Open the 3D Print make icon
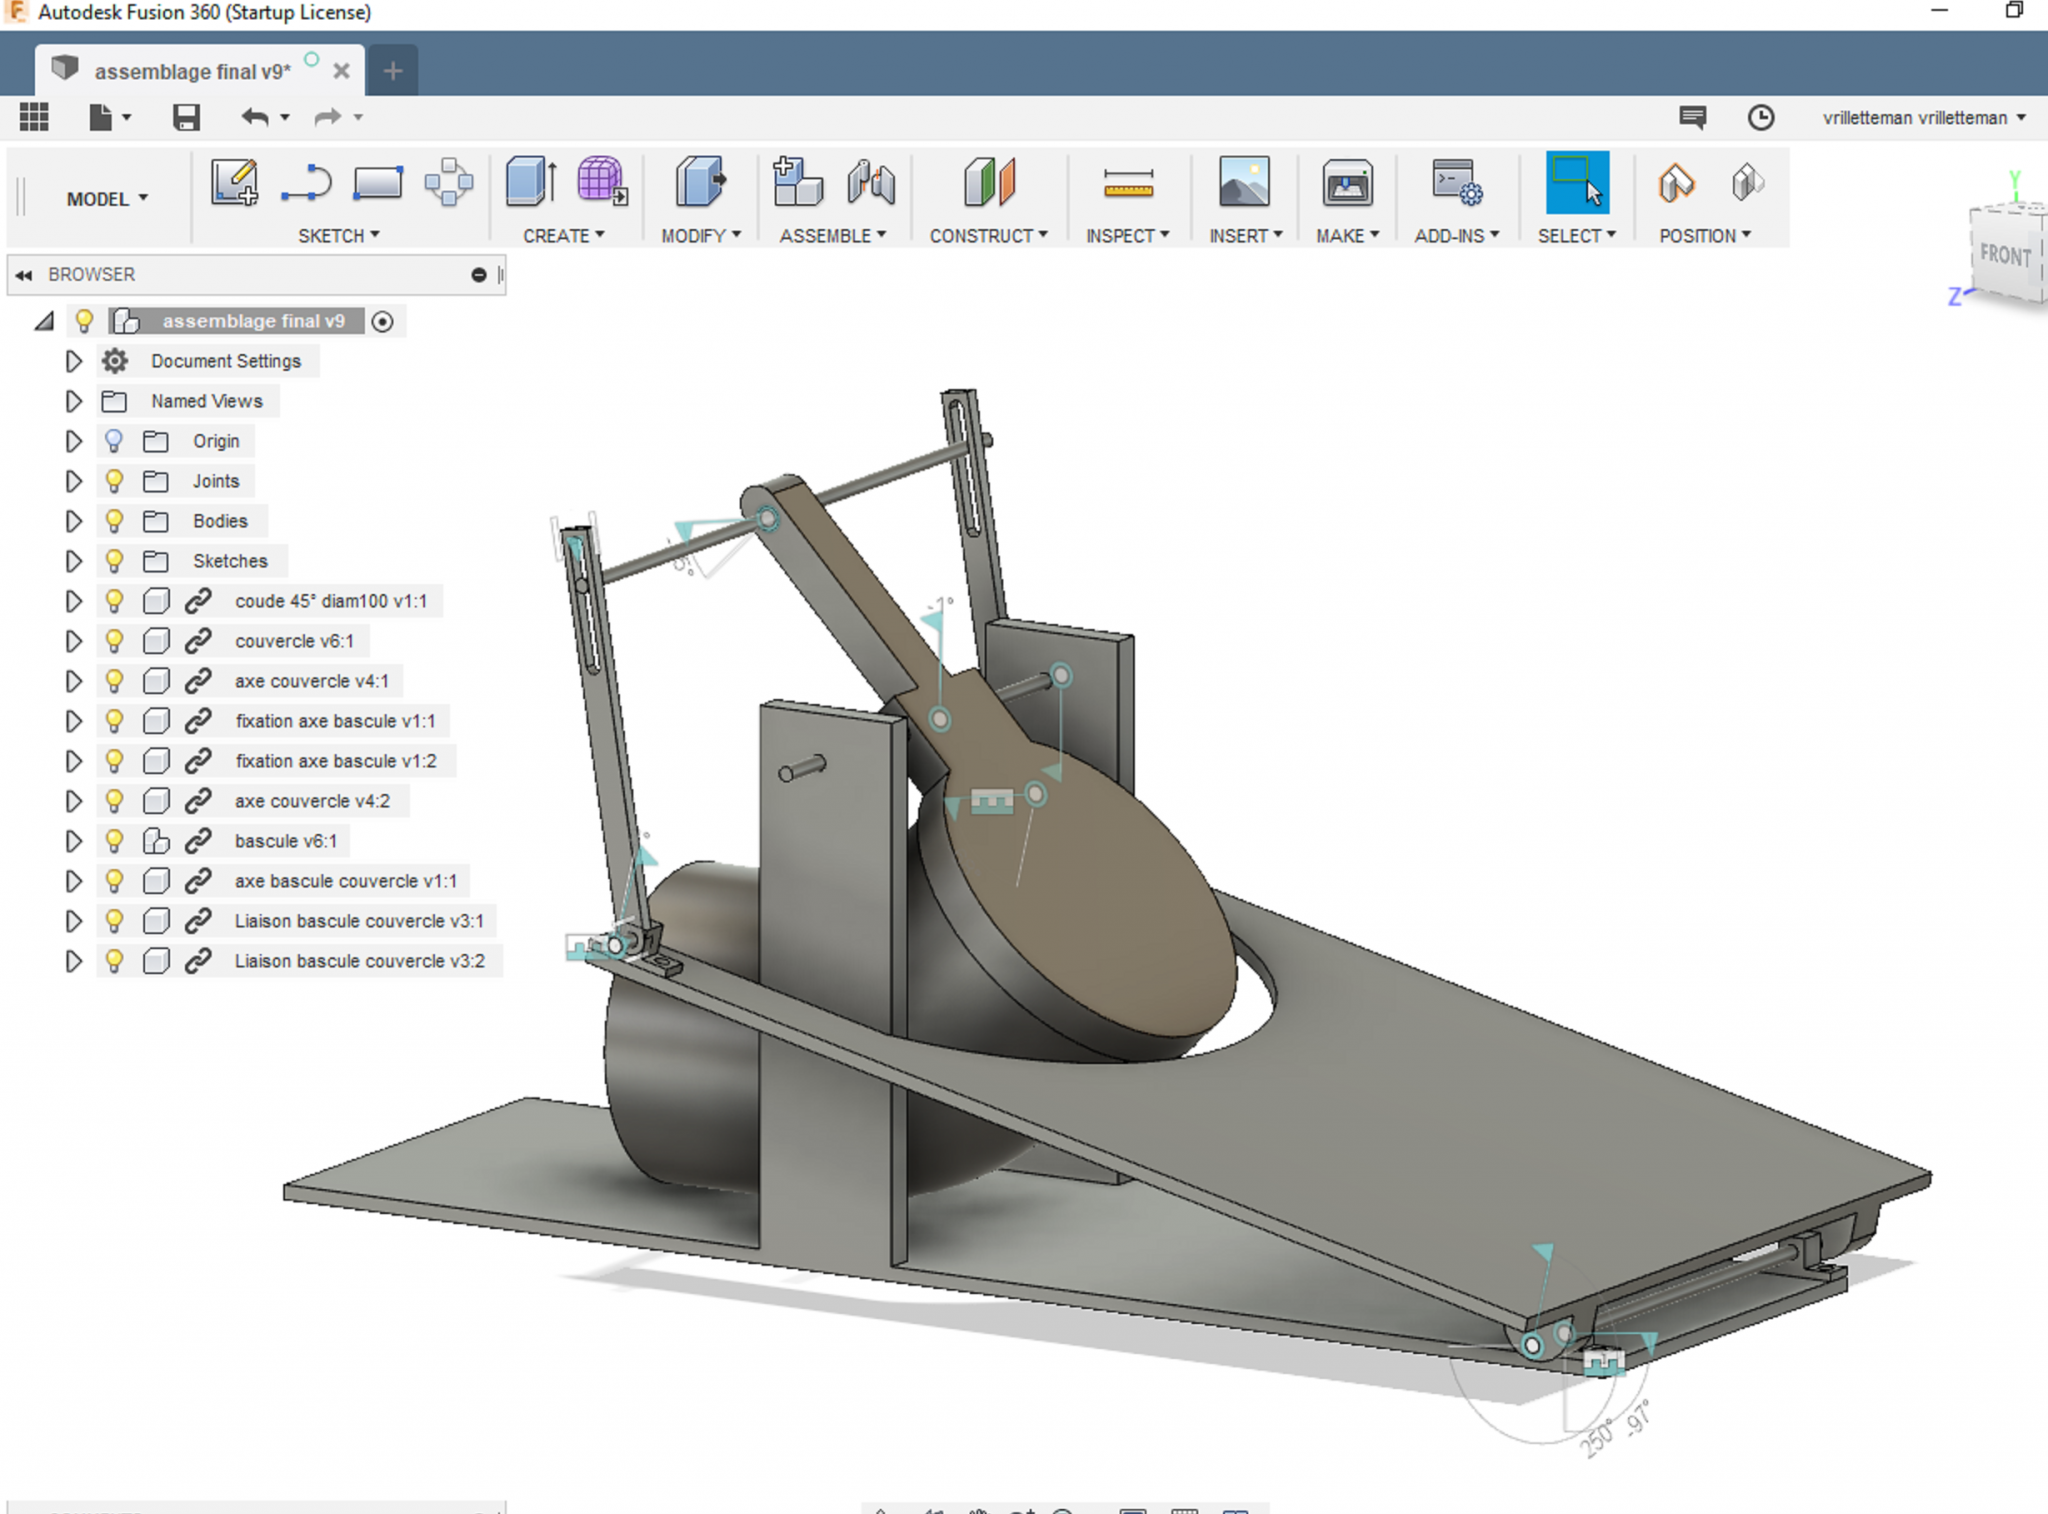Image resolution: width=2048 pixels, height=1514 pixels. (1346, 183)
